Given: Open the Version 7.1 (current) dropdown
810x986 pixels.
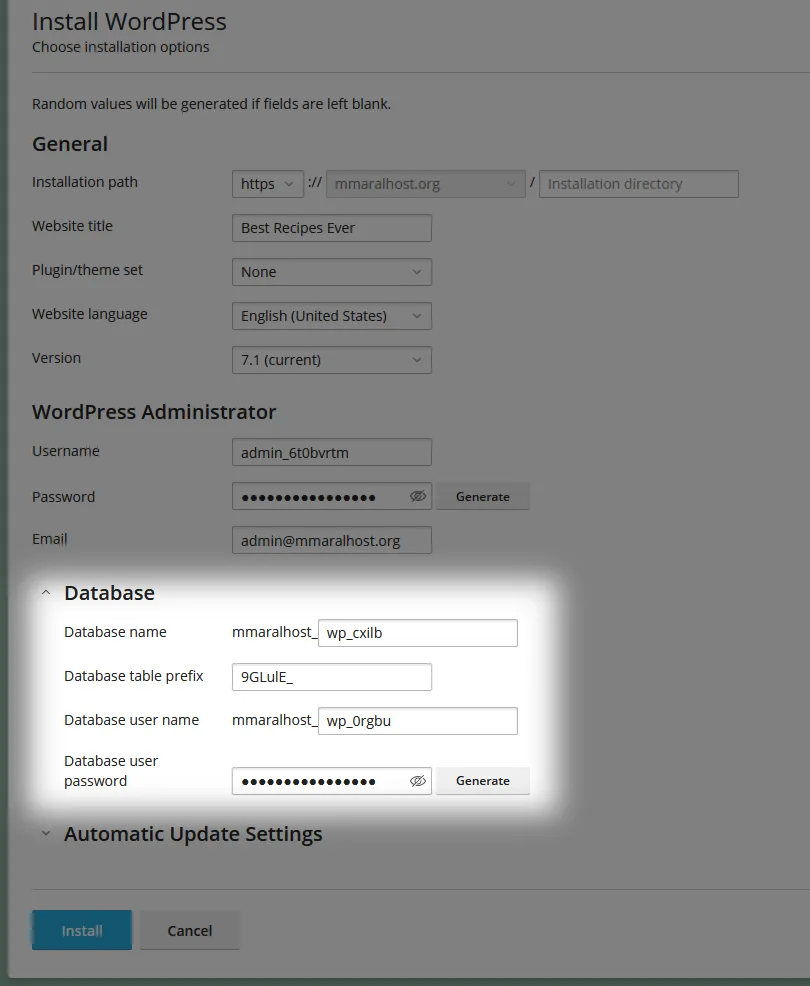Looking at the screenshot, I should pyautogui.click(x=331, y=360).
